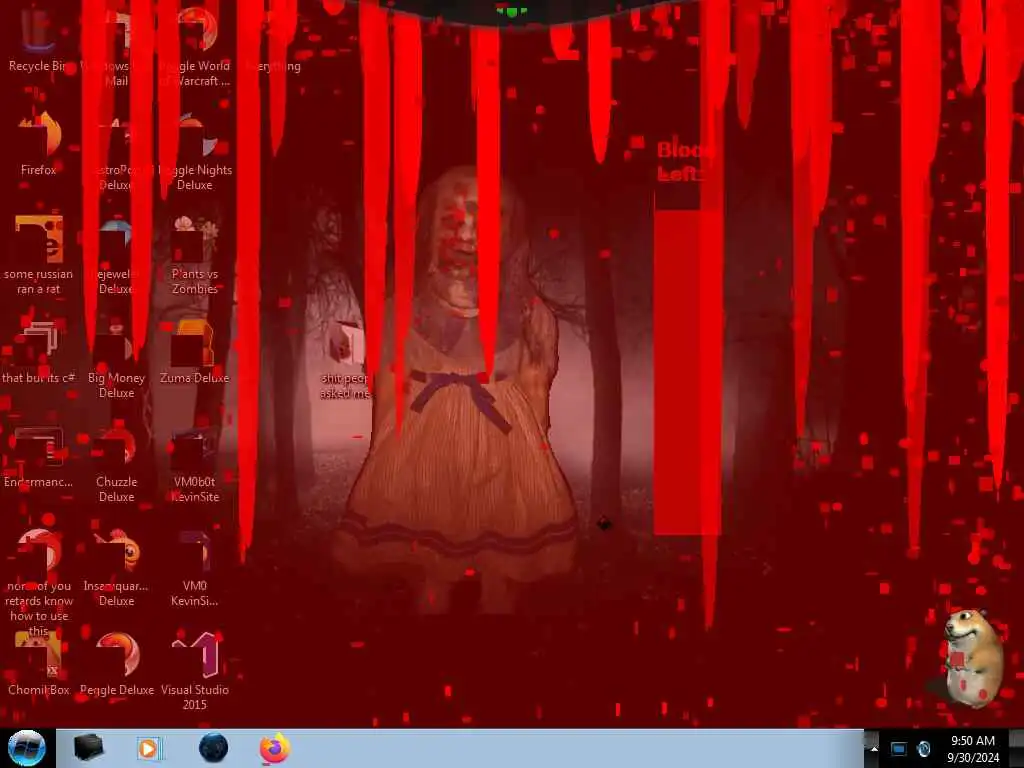Launch Plants vs Zombies shortcut

[x=195, y=256]
